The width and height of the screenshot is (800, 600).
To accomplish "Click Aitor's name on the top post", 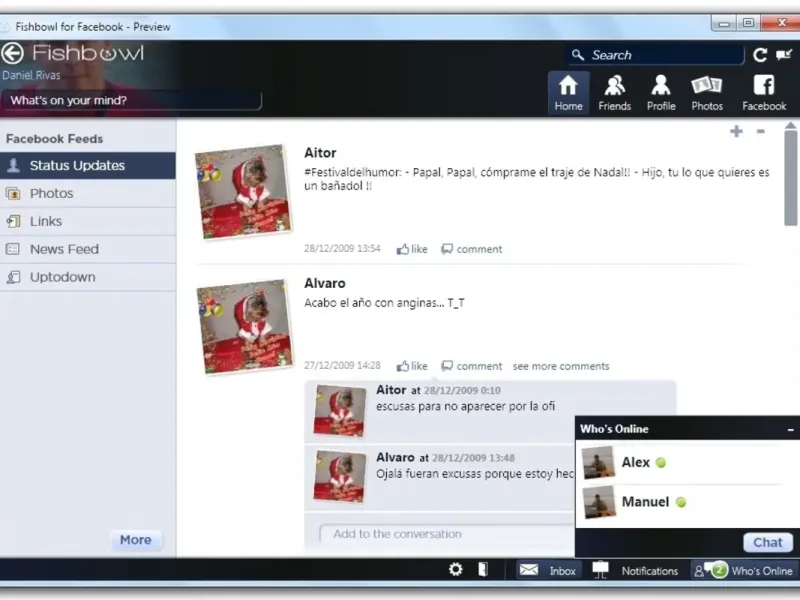I will point(320,153).
